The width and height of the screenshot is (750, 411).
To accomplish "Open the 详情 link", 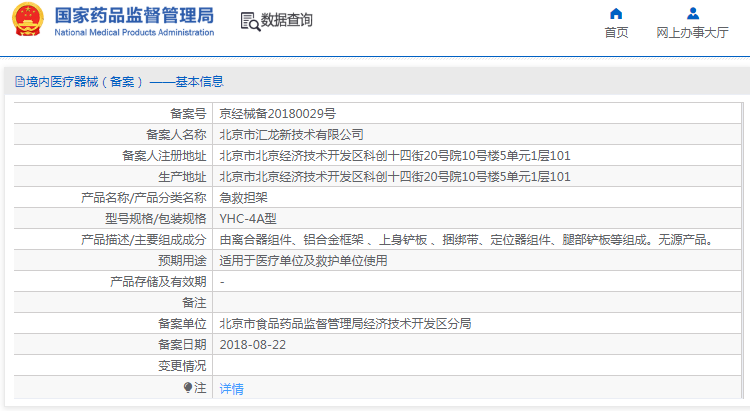I will [x=231, y=388].
